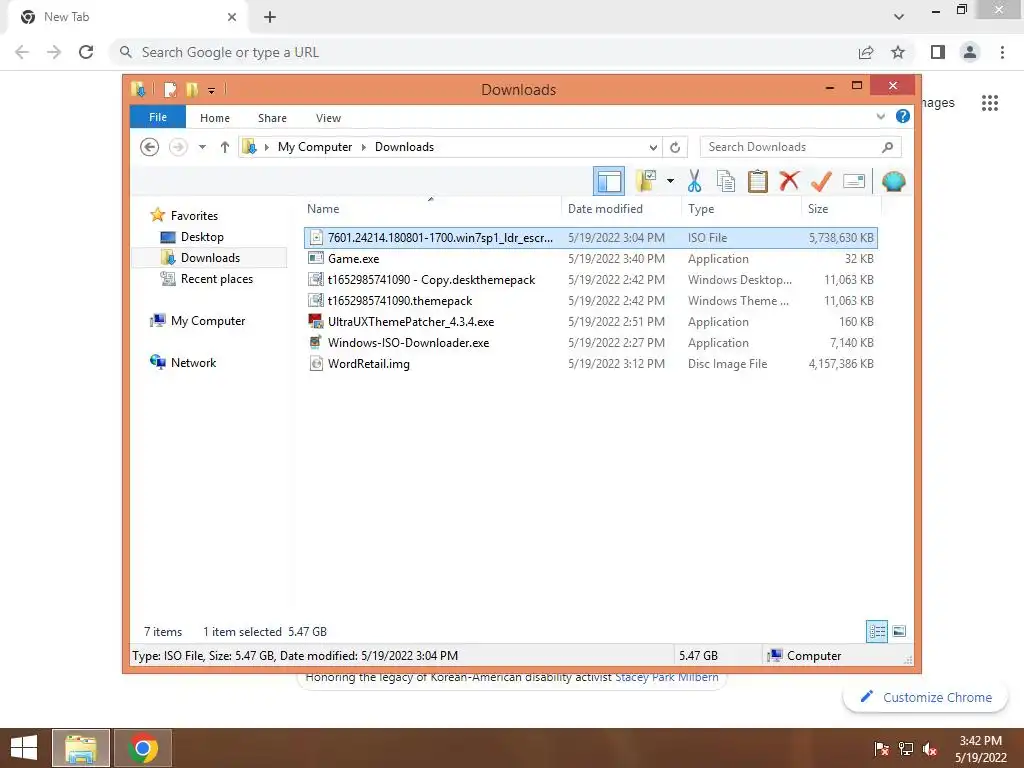Toggle the navigation pane layout button
1024x768 pixels.
coord(609,181)
